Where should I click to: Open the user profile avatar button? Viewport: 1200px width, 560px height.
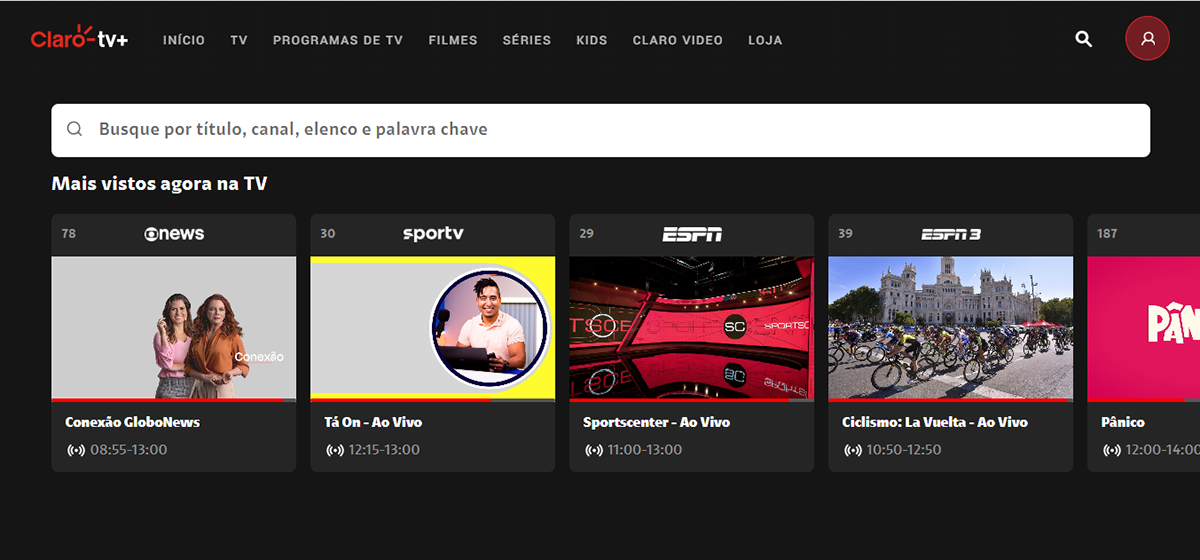[1147, 39]
